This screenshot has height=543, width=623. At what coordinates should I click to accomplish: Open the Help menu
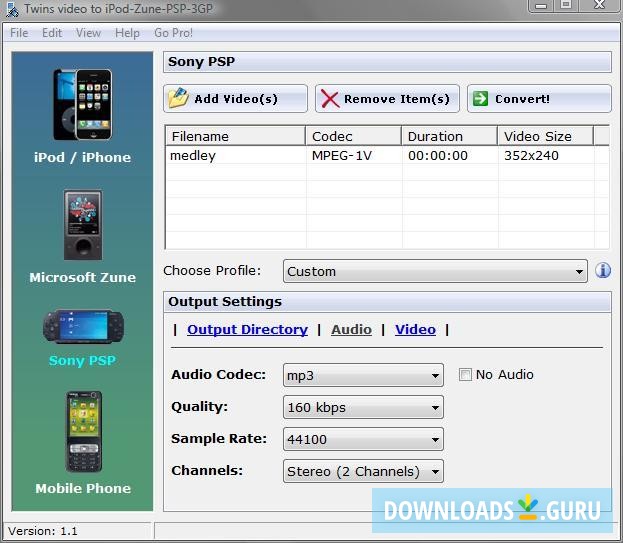pos(127,33)
